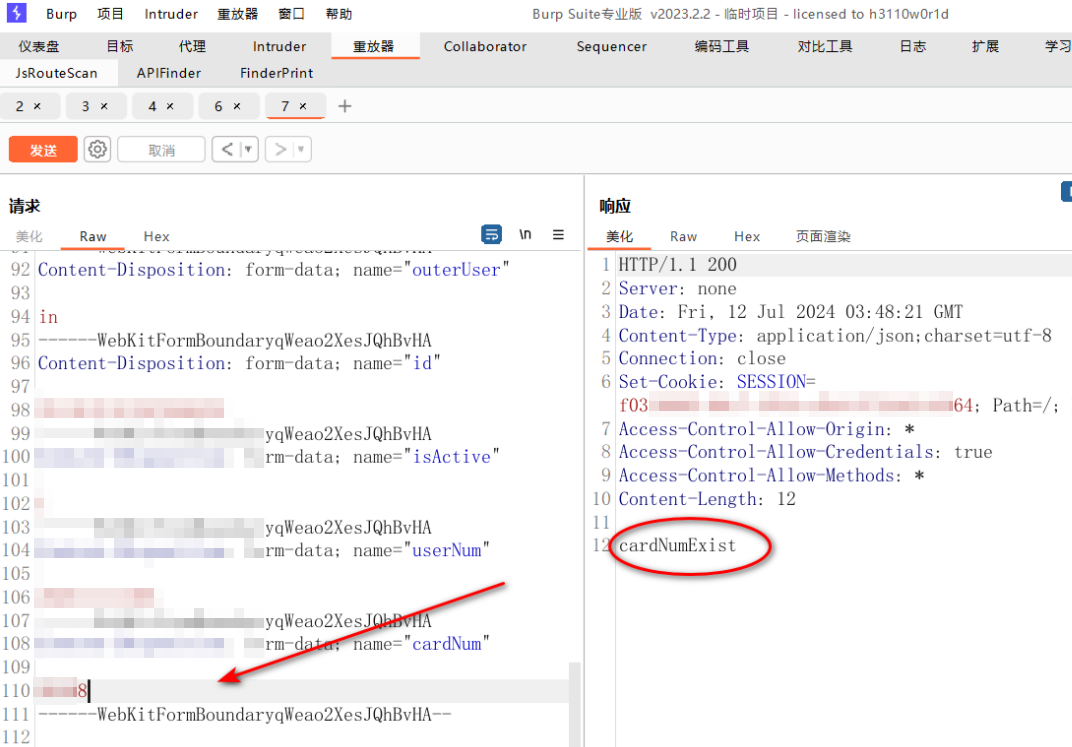The width and height of the screenshot is (1072, 747).
Task: Open the APIFinder extension tab
Action: coord(169,72)
